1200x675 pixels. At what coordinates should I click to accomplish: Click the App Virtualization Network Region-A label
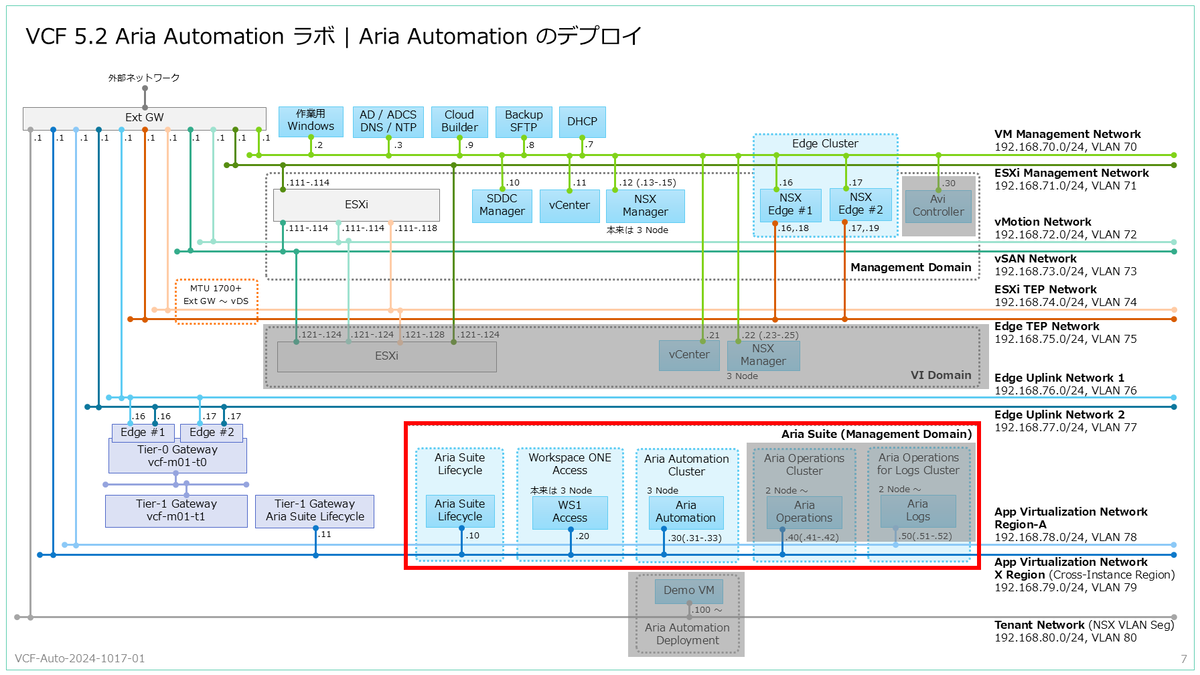pos(1071,518)
